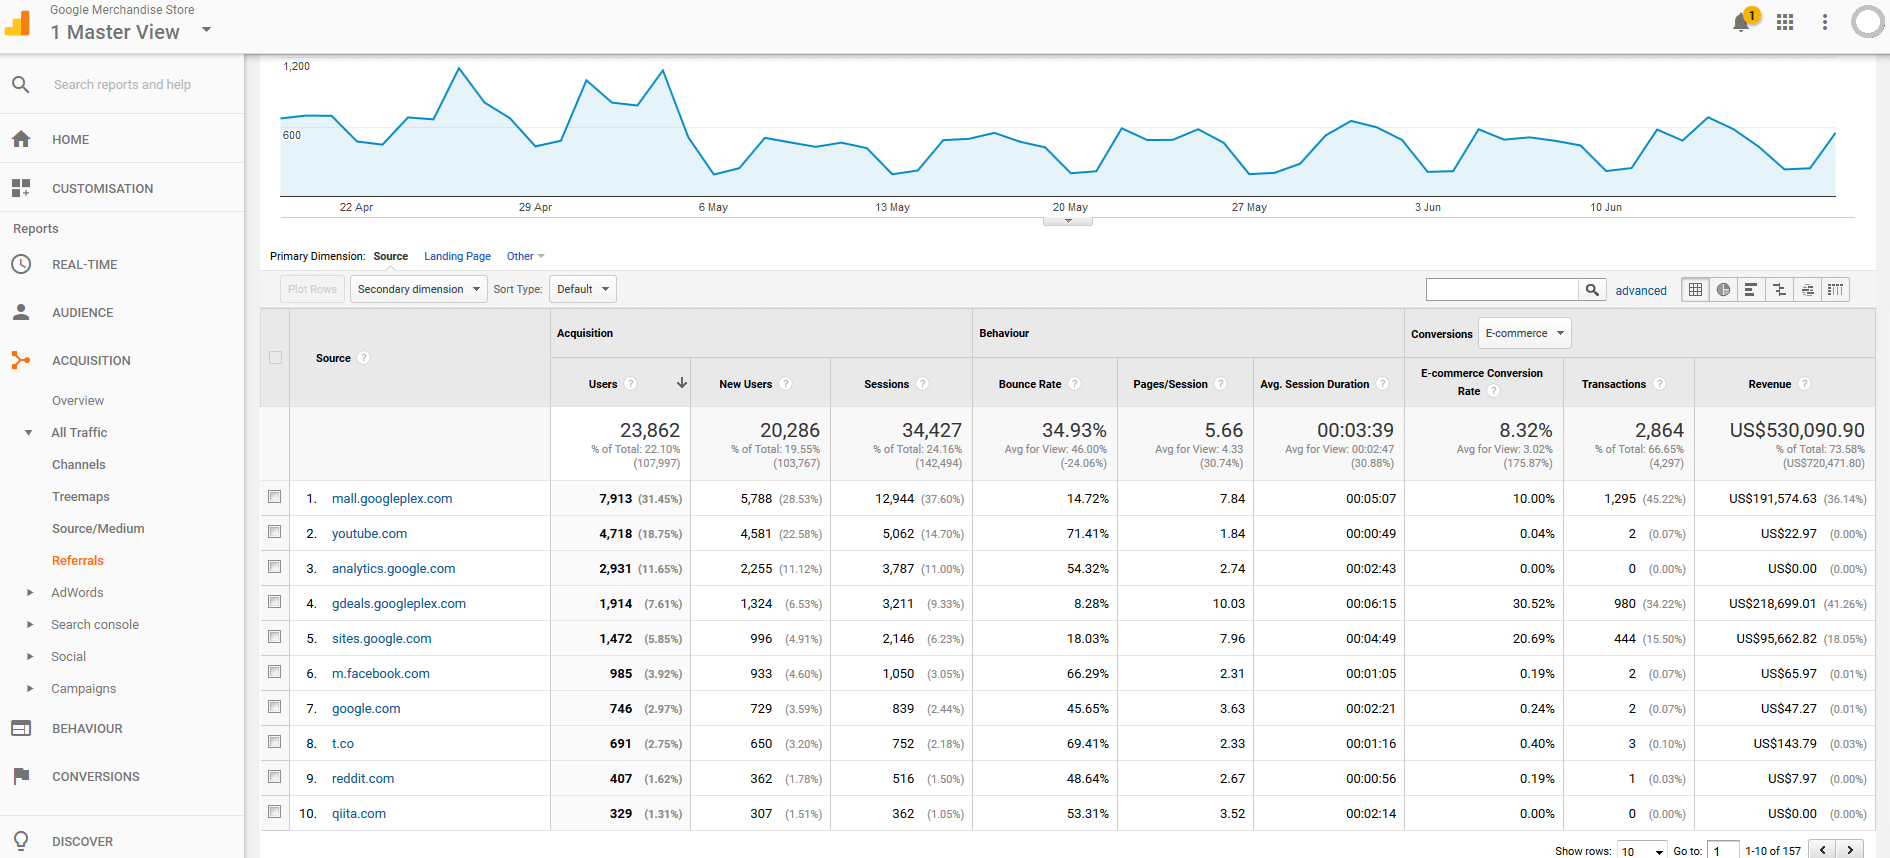
Task: Click the Google Analytics logo
Action: [18, 22]
